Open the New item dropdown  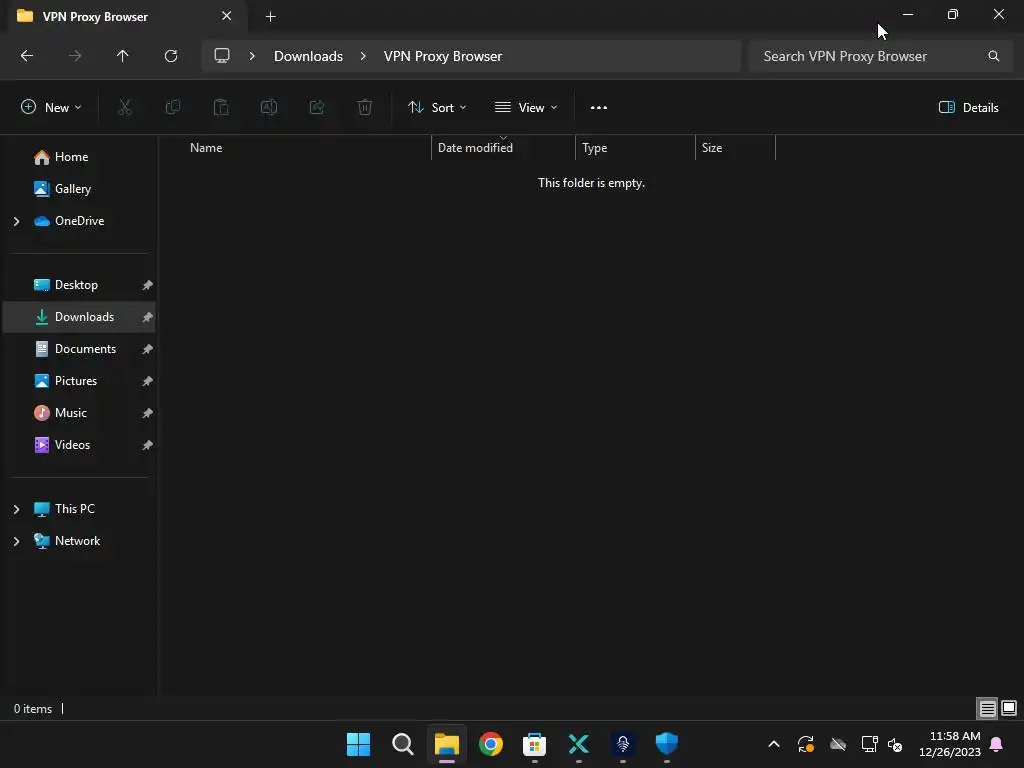pyautogui.click(x=51, y=108)
